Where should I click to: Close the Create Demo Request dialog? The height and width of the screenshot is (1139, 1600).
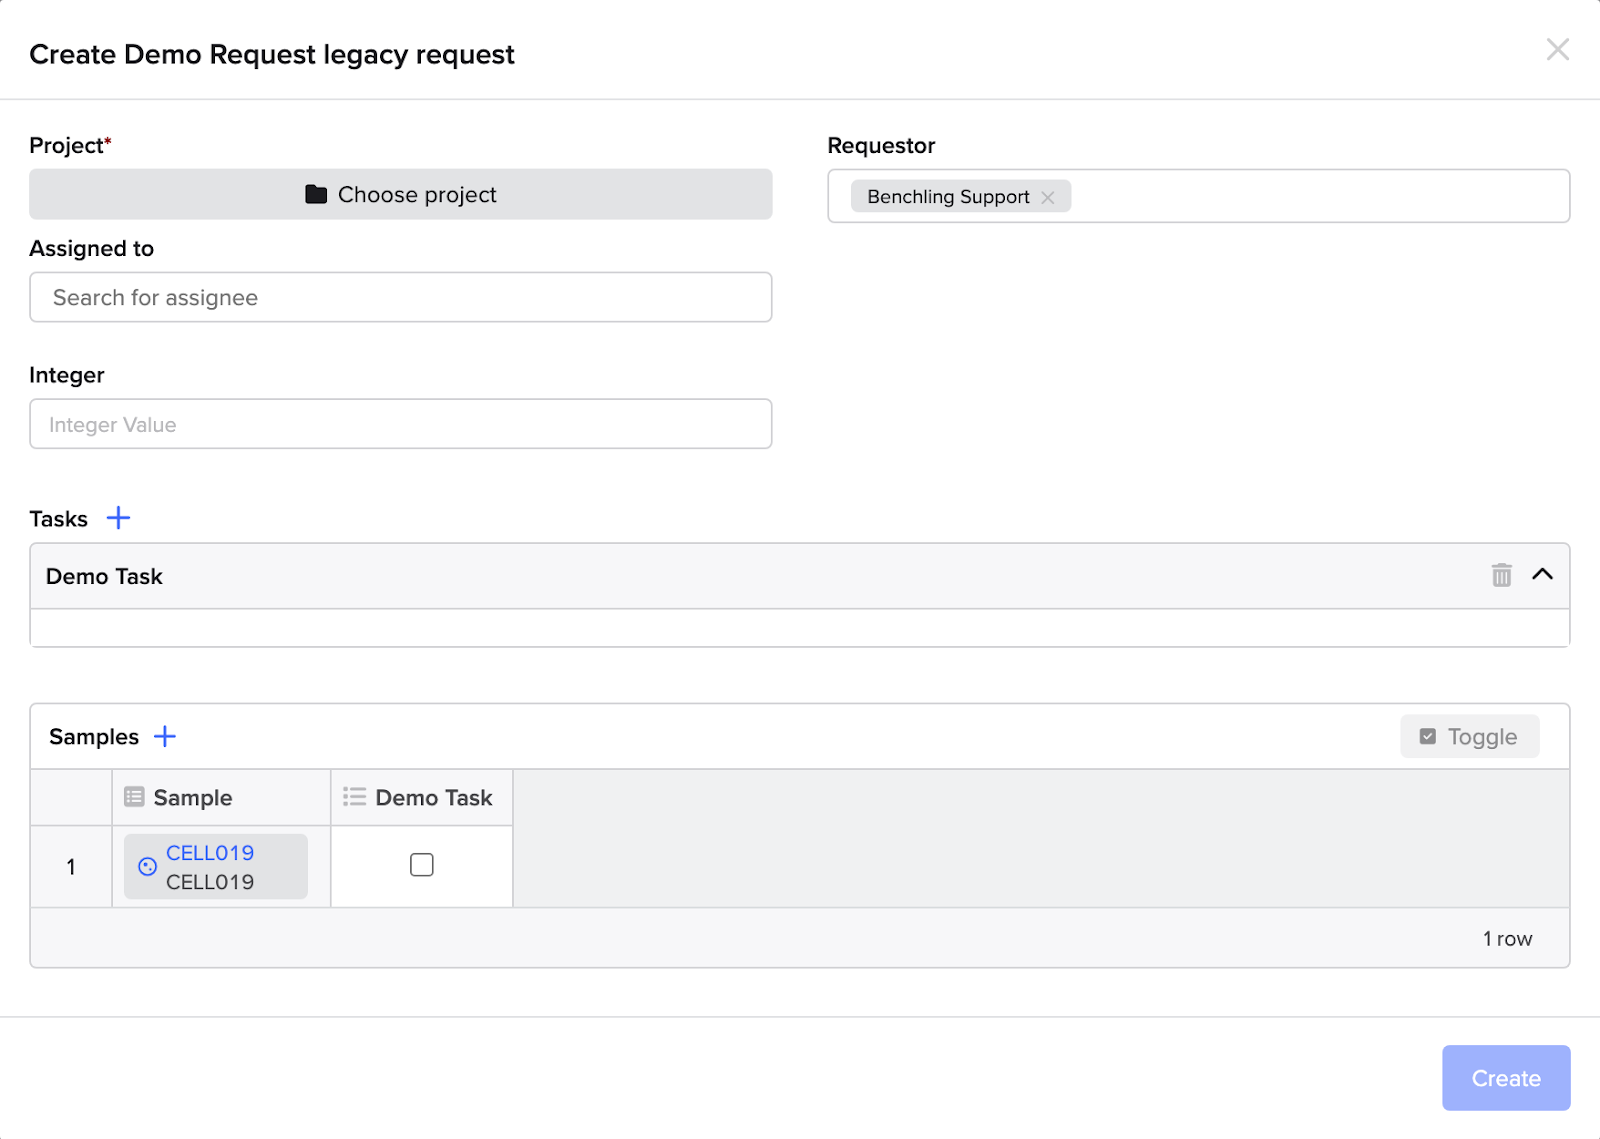(1557, 50)
